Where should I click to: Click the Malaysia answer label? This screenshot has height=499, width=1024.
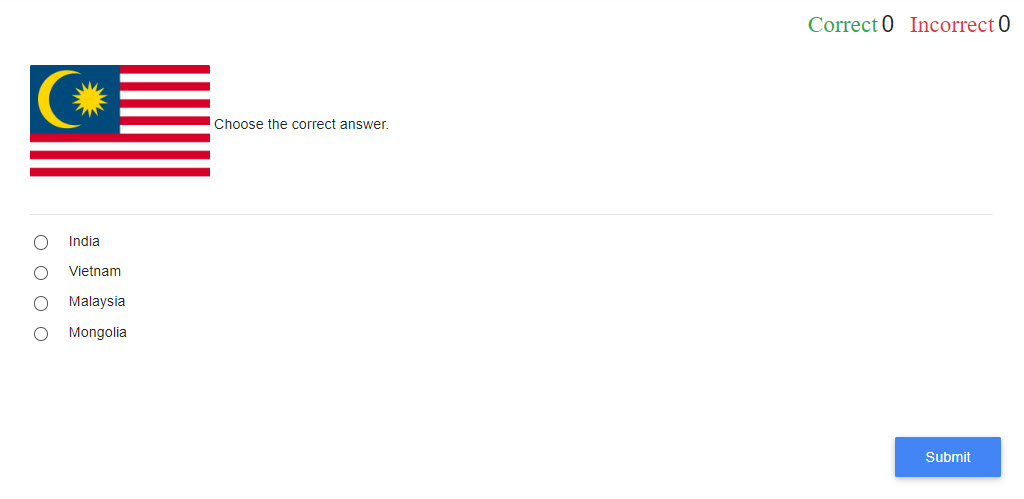97,301
